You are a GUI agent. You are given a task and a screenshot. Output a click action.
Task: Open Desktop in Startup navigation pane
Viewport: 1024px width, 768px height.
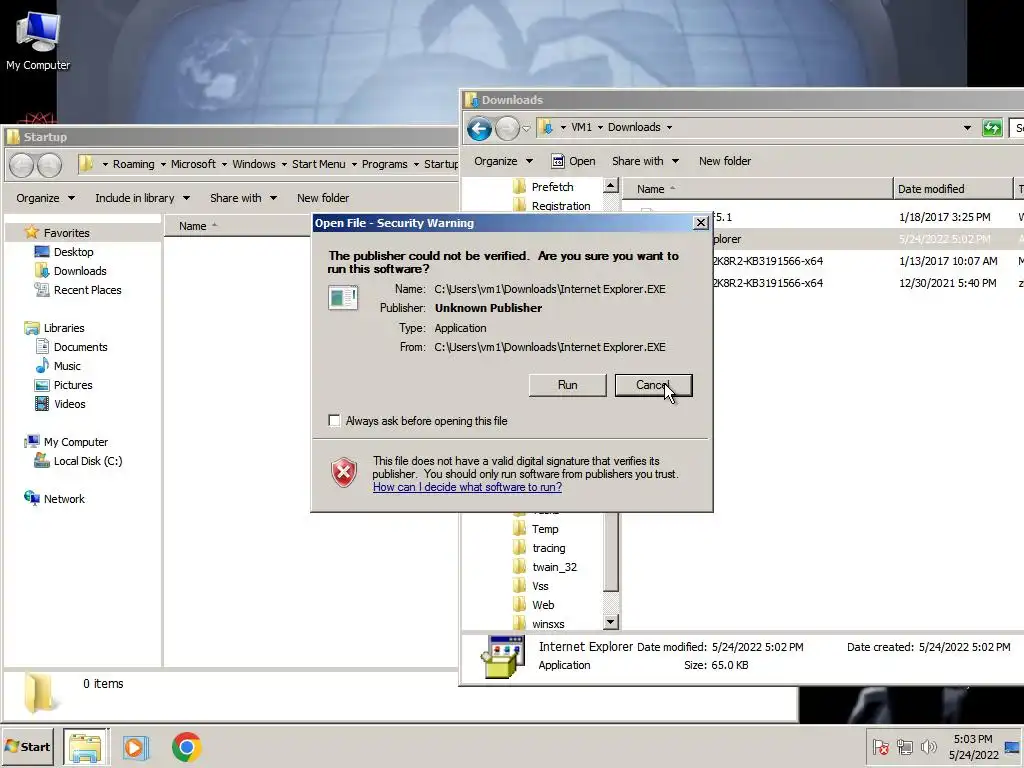[x=64, y=252]
